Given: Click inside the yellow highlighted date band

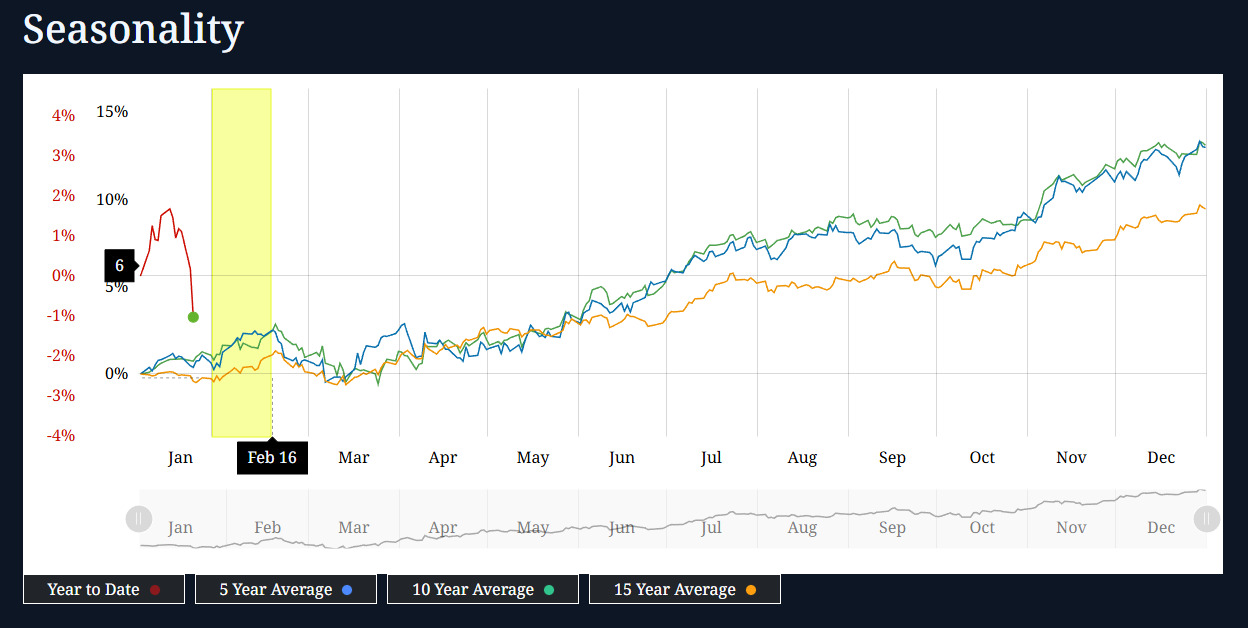Looking at the screenshot, I should pos(241,262).
